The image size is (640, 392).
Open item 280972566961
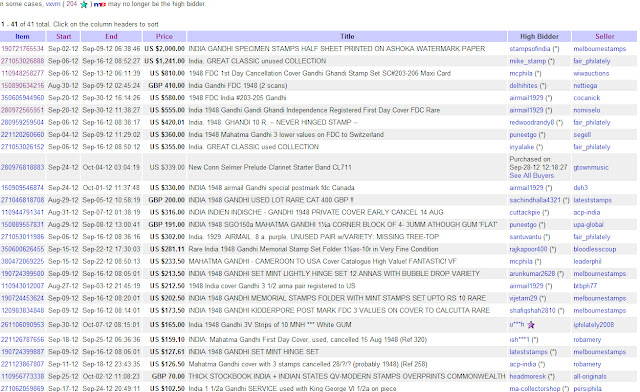click(x=22, y=110)
